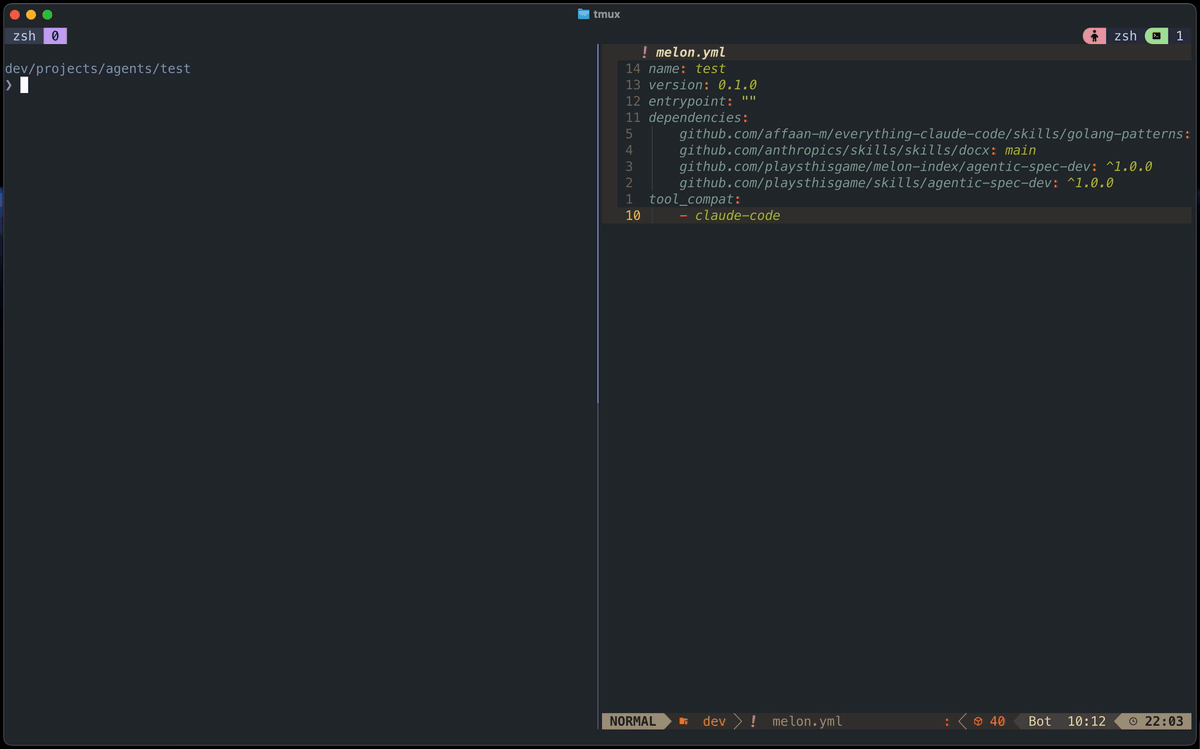Click the exclamation icon beside melon.yml tab
This screenshot has height=749, width=1200.
tap(645, 53)
